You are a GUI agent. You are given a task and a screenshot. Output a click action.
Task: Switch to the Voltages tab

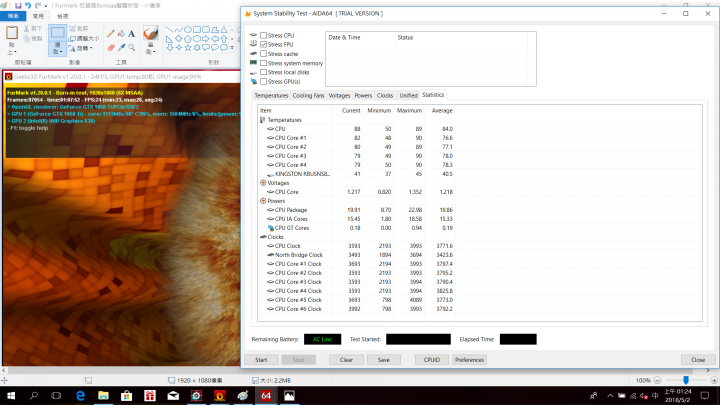point(339,96)
